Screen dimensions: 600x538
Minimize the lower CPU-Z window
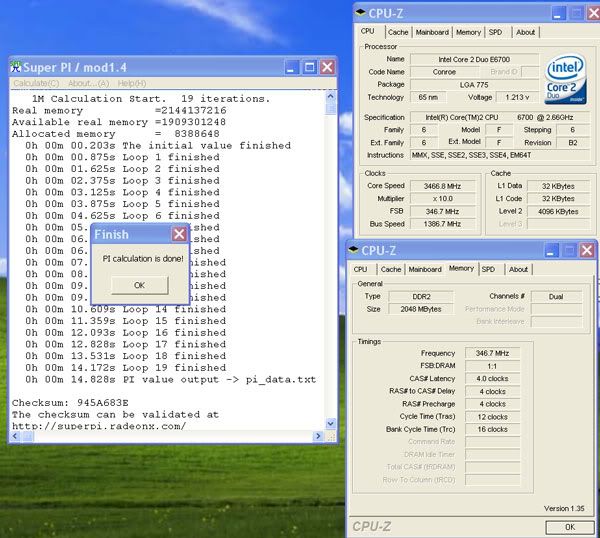click(551, 250)
